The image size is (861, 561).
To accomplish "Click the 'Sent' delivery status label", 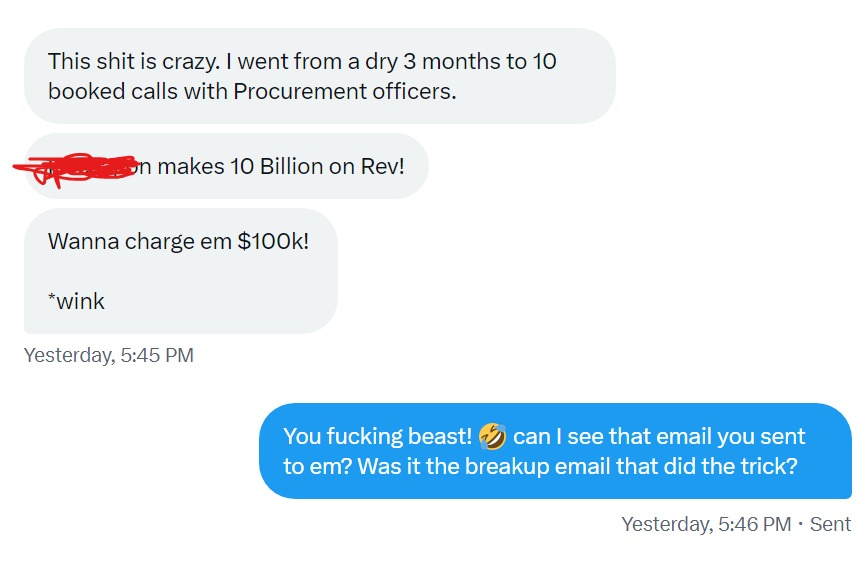I will [830, 524].
